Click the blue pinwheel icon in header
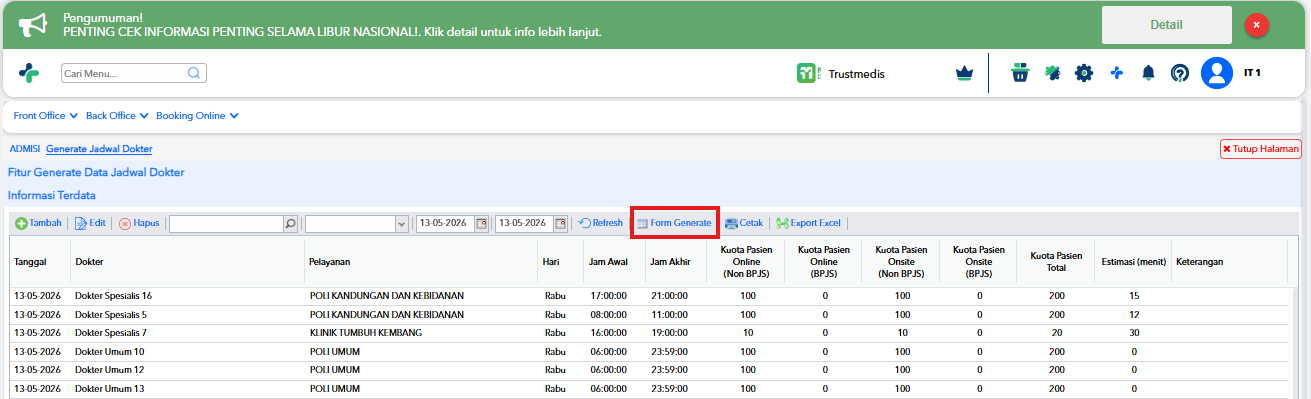Image resolution: width=1311 pixels, height=399 pixels. pos(1117,73)
